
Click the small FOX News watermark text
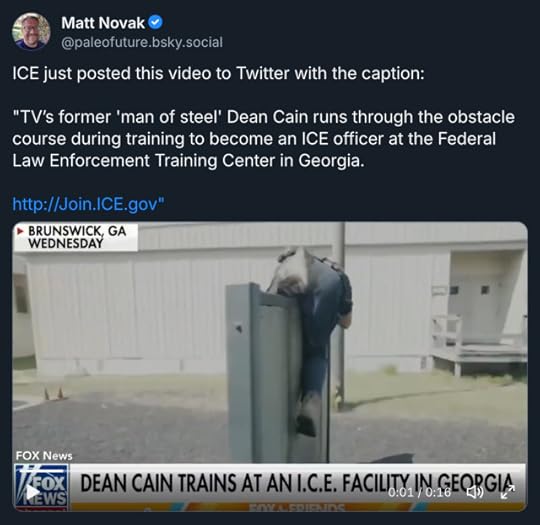tap(44, 456)
